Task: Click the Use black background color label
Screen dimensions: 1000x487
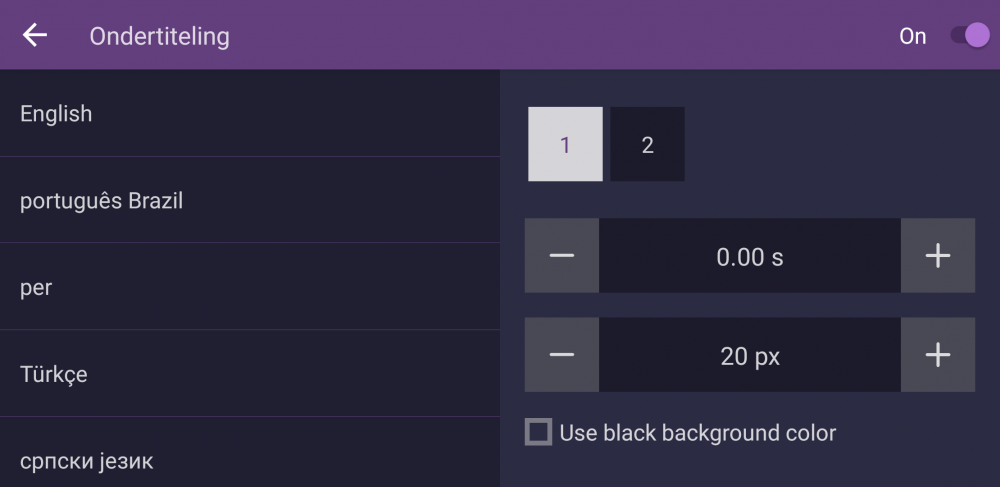Action: (697, 433)
